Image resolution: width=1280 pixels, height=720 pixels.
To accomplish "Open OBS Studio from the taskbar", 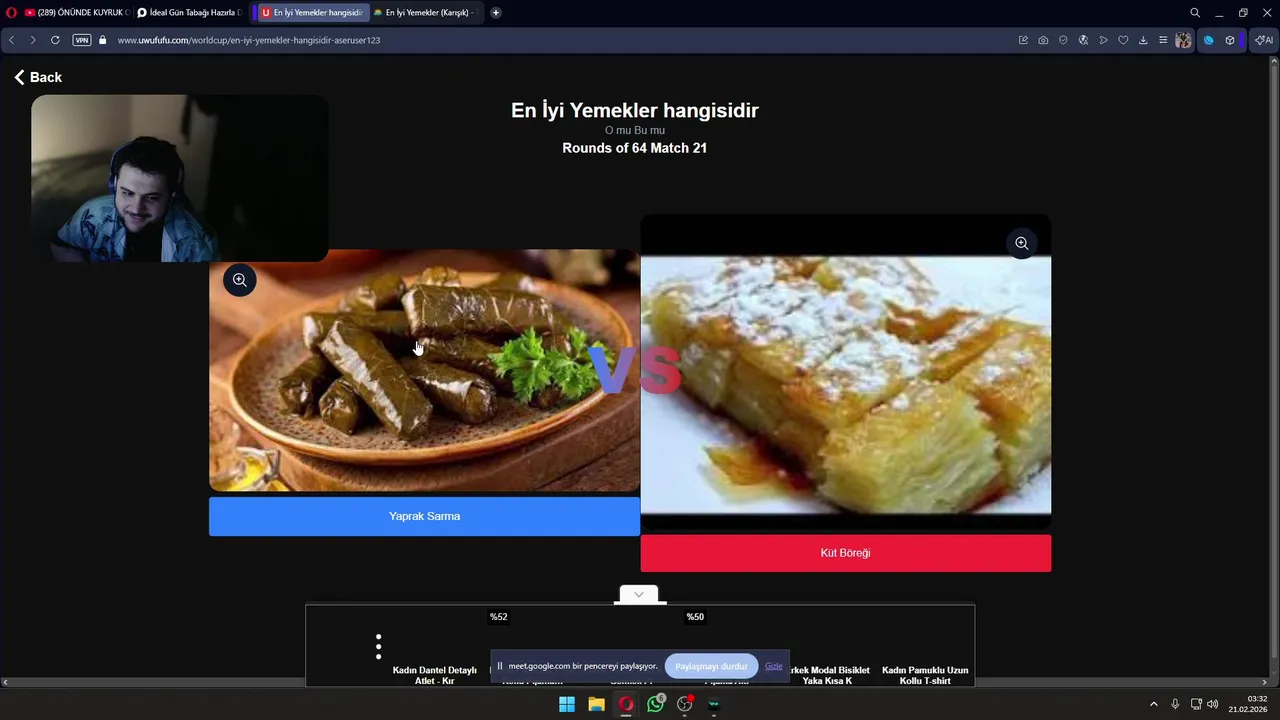I will (685, 704).
